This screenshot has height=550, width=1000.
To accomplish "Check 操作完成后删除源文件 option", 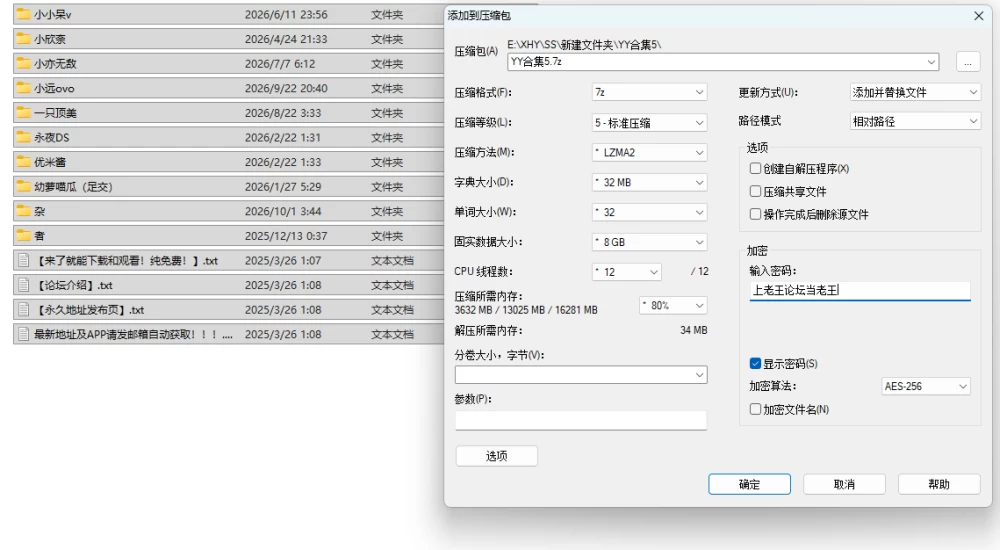I will tap(755, 214).
